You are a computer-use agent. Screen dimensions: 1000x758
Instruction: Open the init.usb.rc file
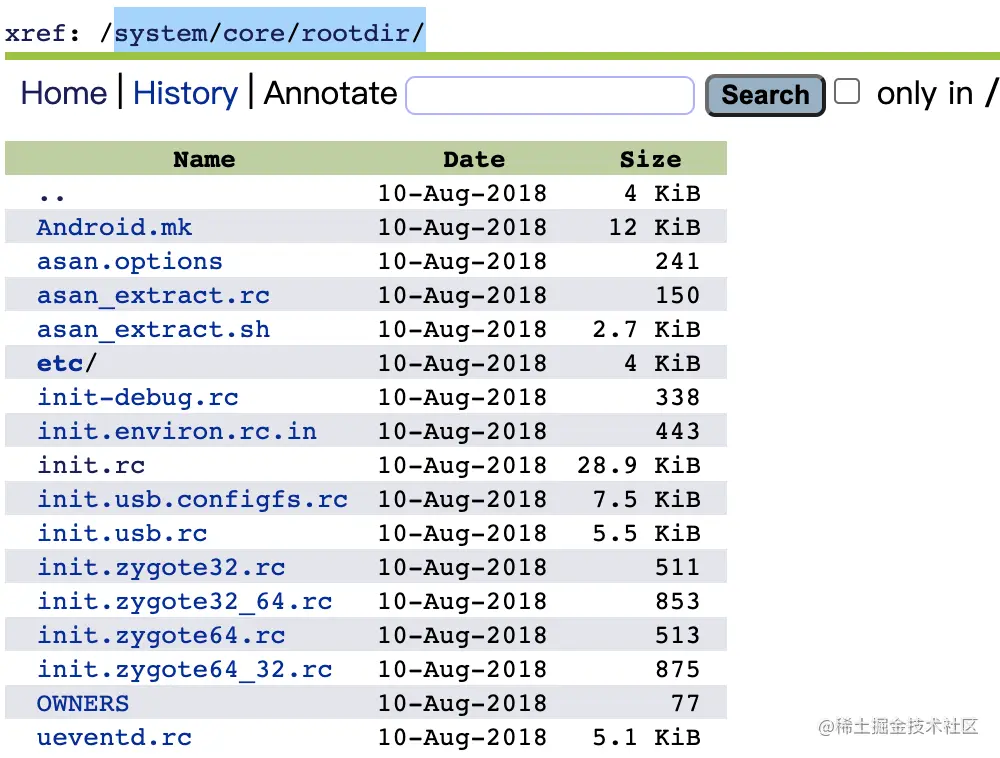(x=122, y=534)
